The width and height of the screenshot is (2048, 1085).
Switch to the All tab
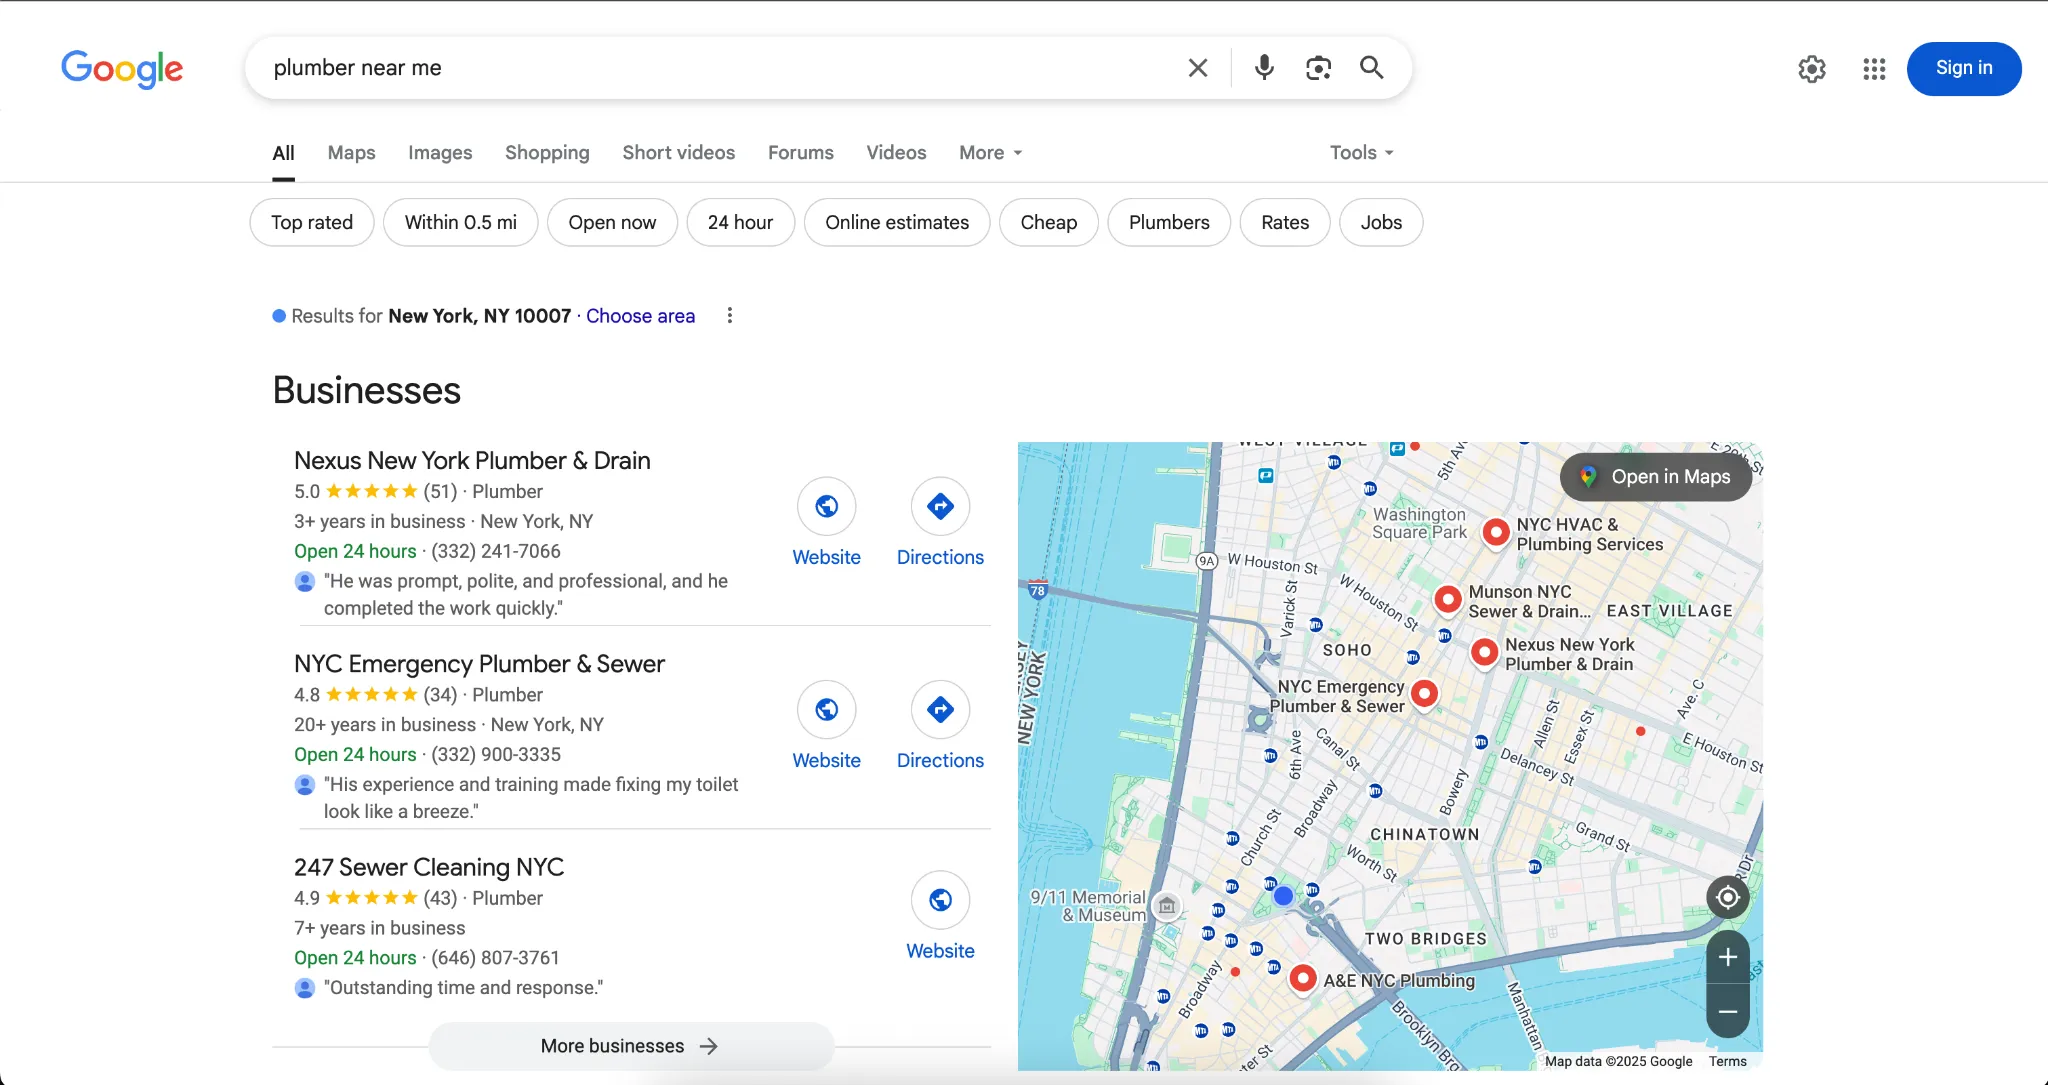pyautogui.click(x=283, y=153)
